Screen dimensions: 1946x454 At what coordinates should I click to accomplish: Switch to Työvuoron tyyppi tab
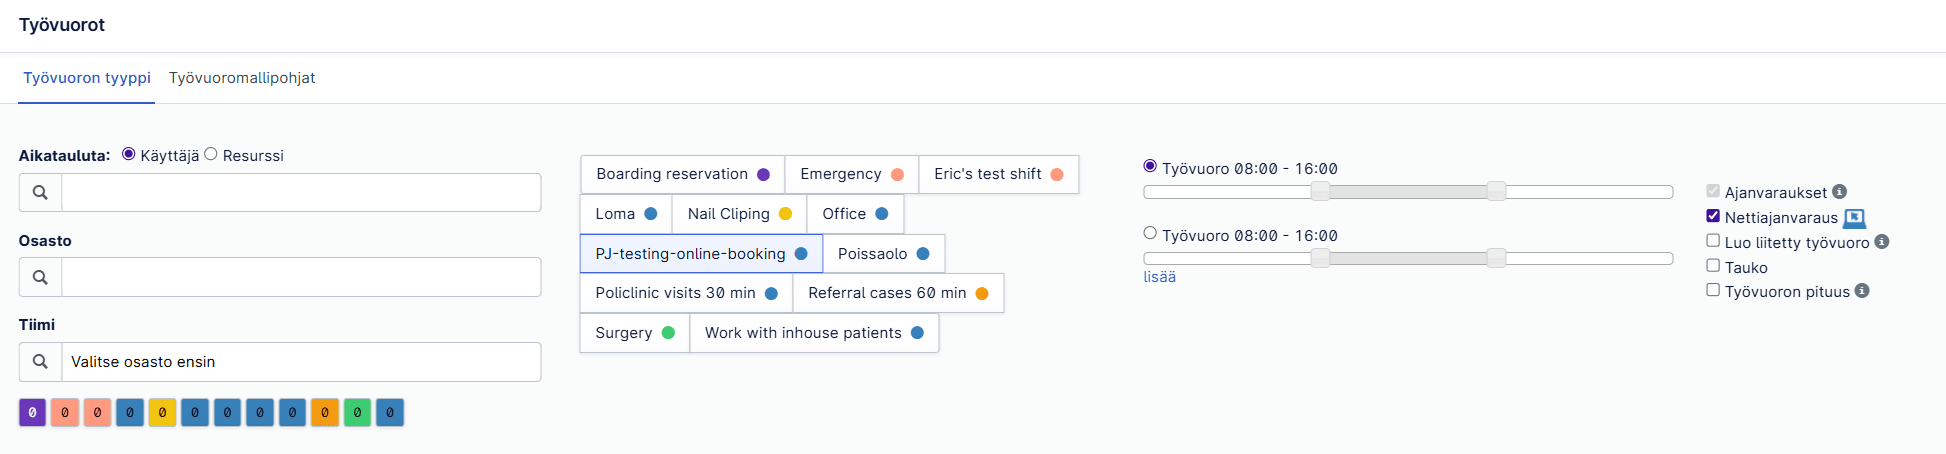(x=87, y=78)
